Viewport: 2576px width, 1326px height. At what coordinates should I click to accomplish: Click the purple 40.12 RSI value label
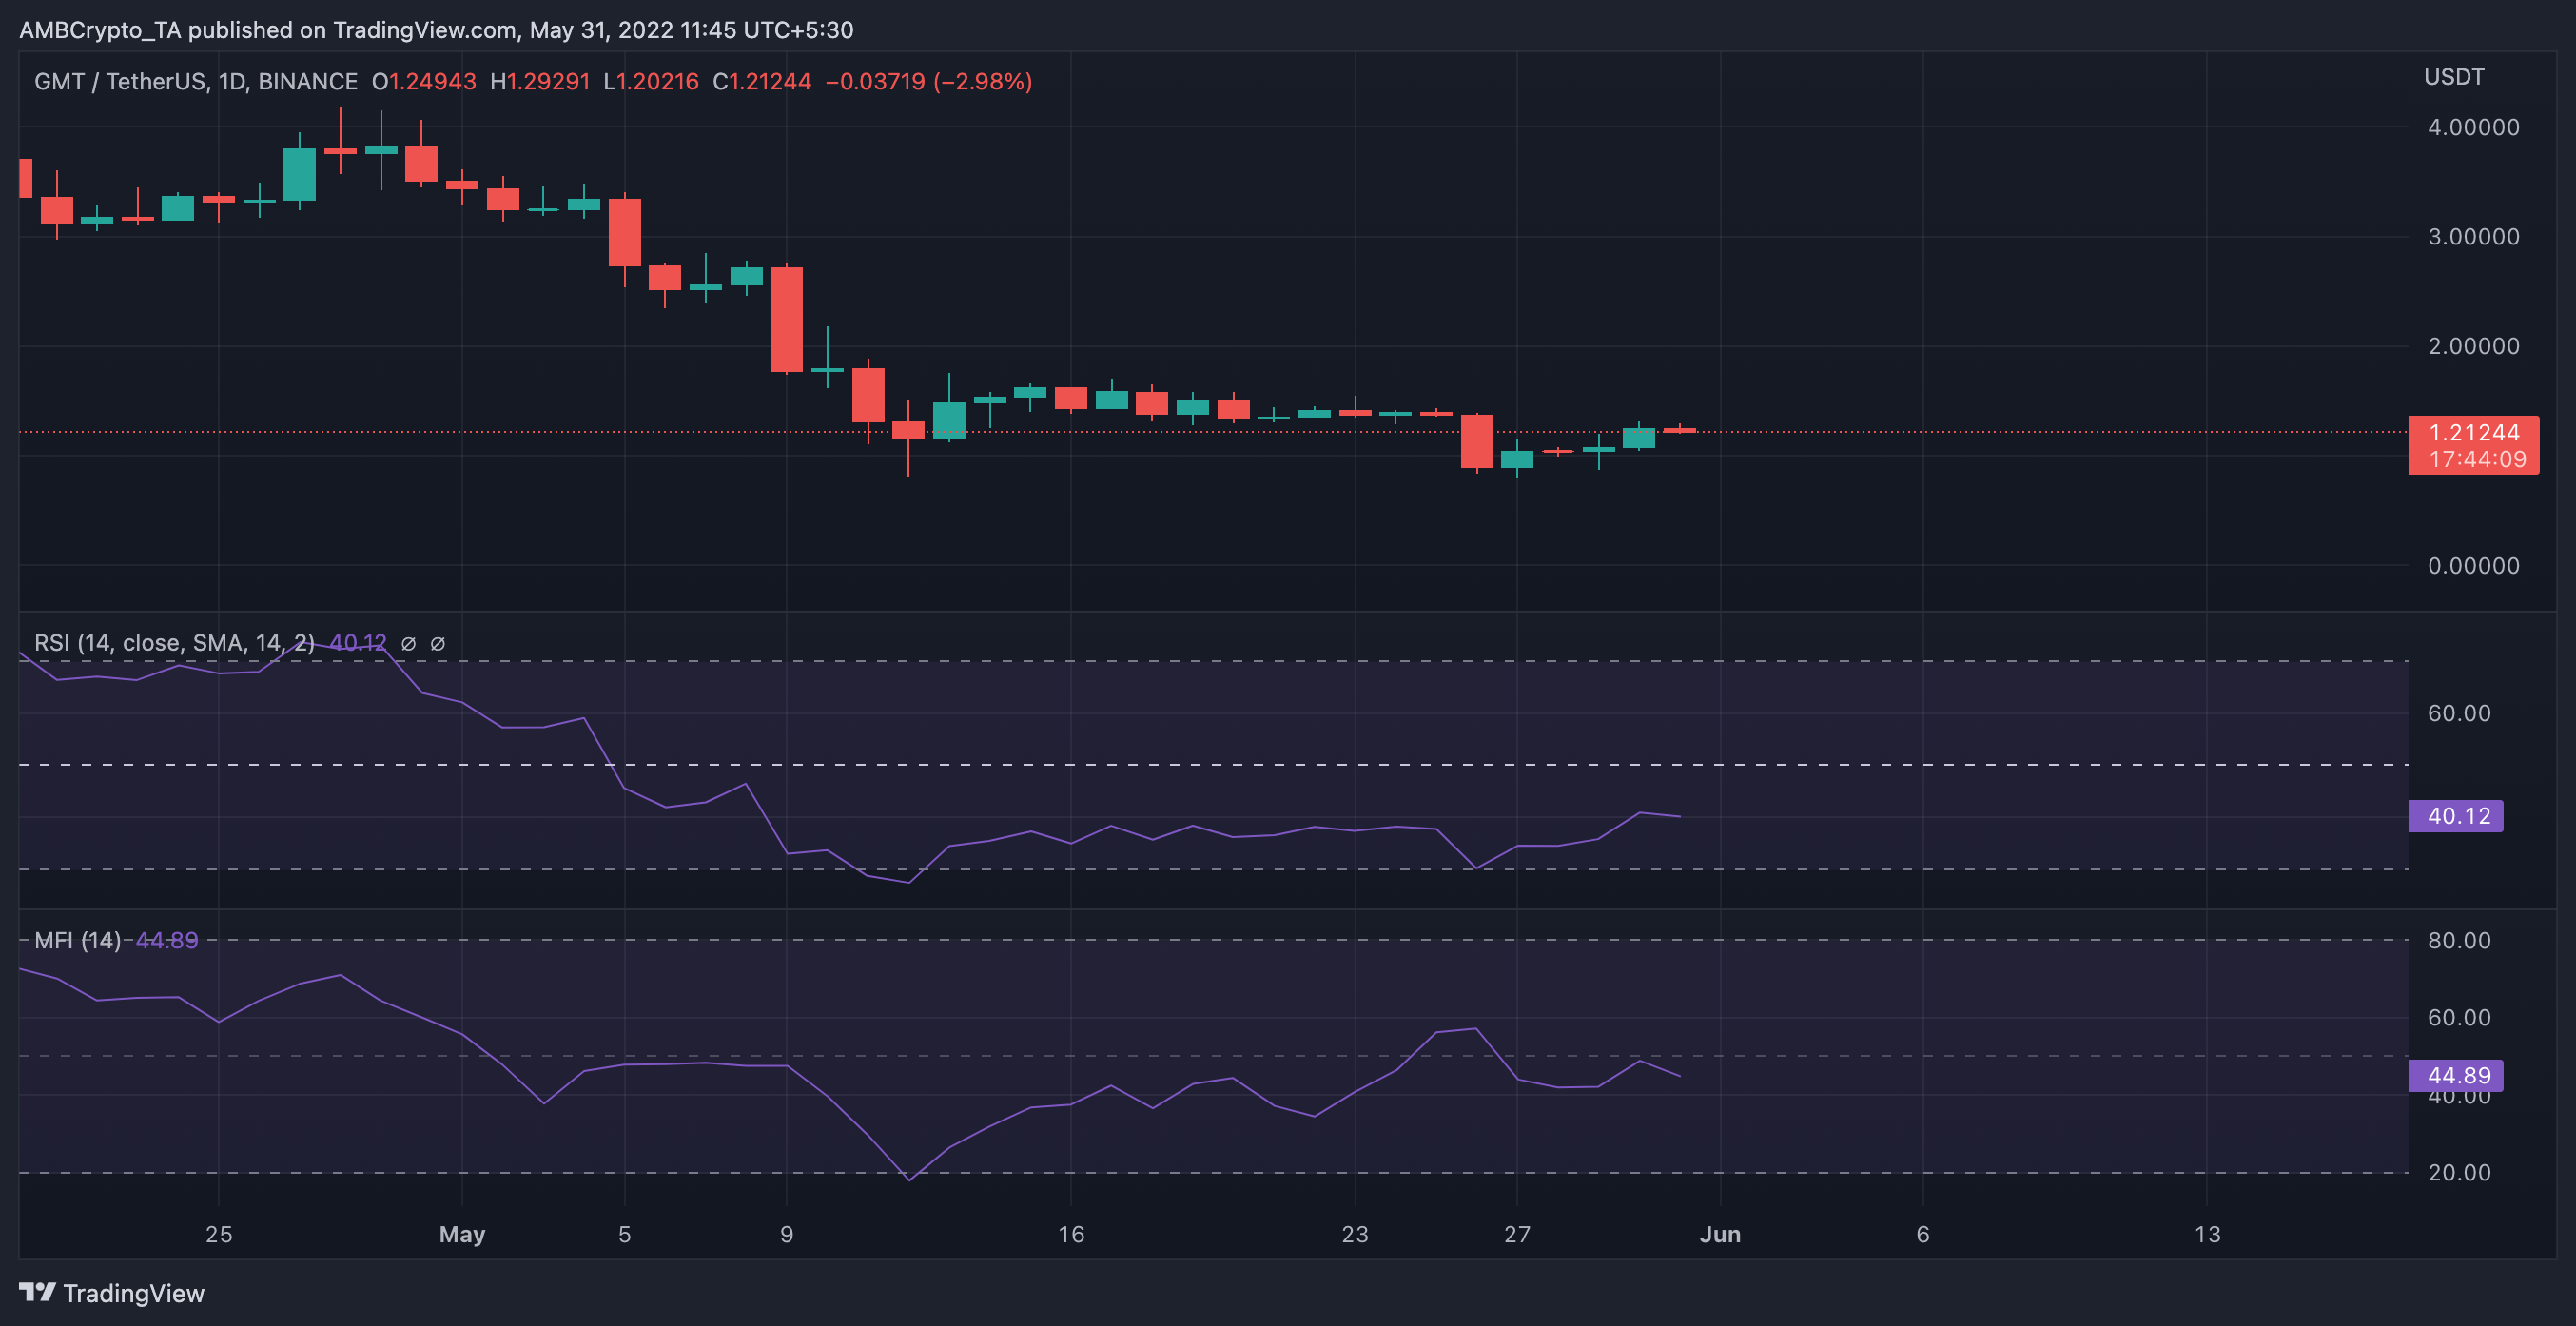[2455, 816]
